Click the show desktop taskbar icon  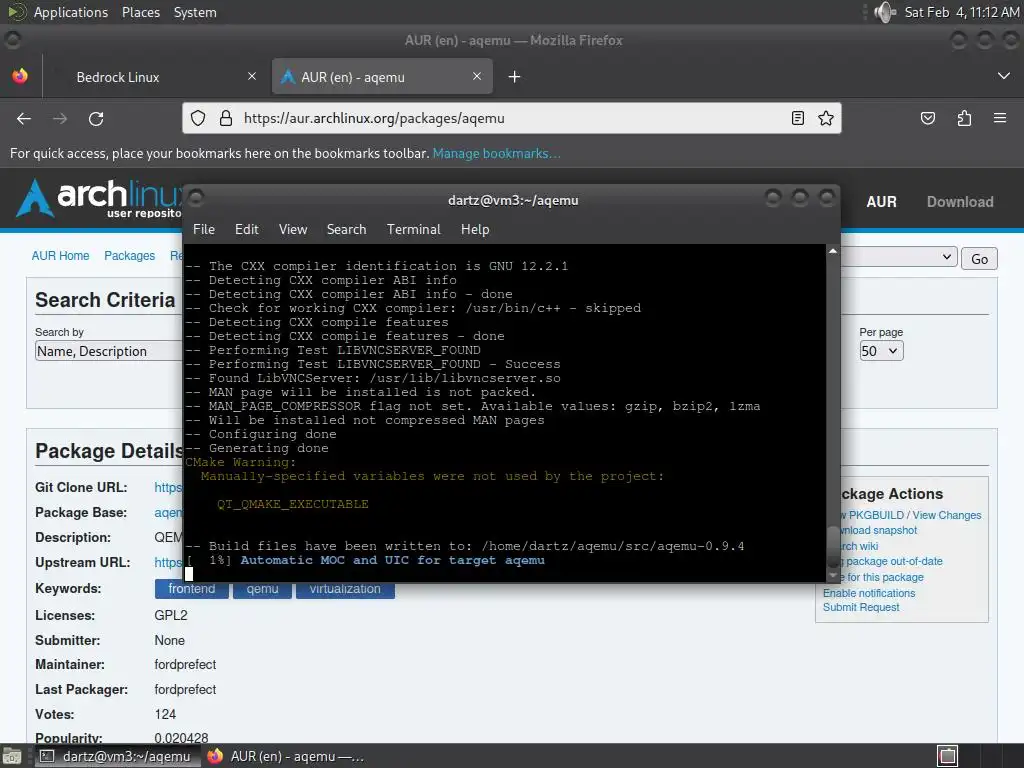point(11,756)
